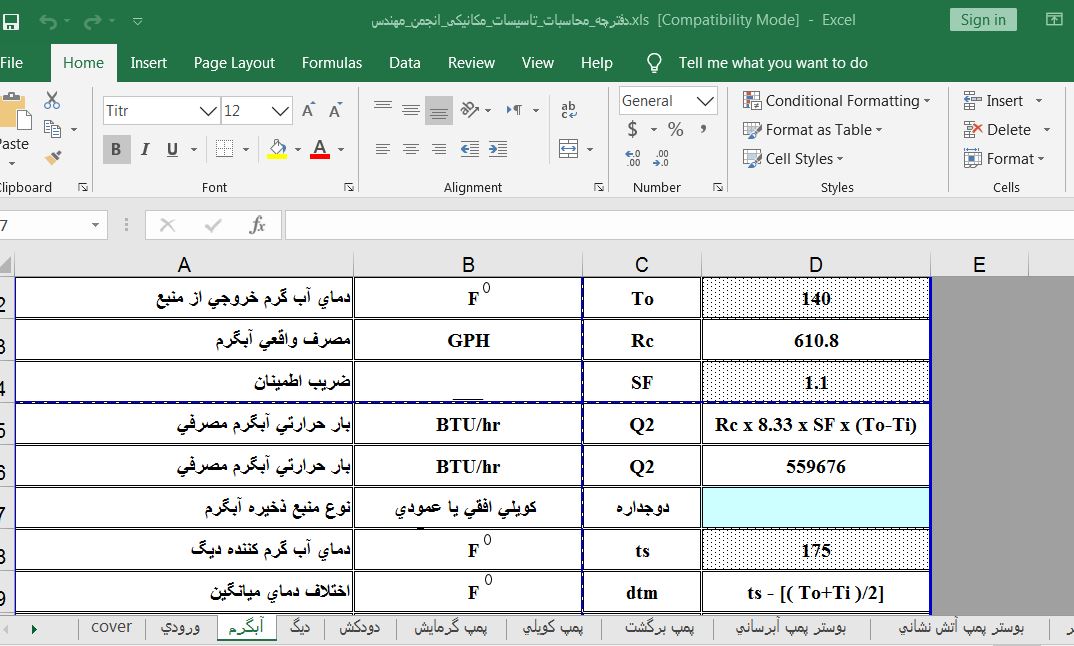Open the Titr font name dropdown
The height and width of the screenshot is (646, 1074).
pos(208,111)
